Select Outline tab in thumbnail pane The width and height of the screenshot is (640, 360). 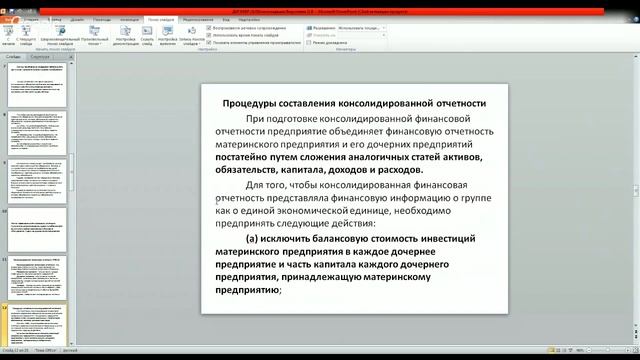pos(40,57)
